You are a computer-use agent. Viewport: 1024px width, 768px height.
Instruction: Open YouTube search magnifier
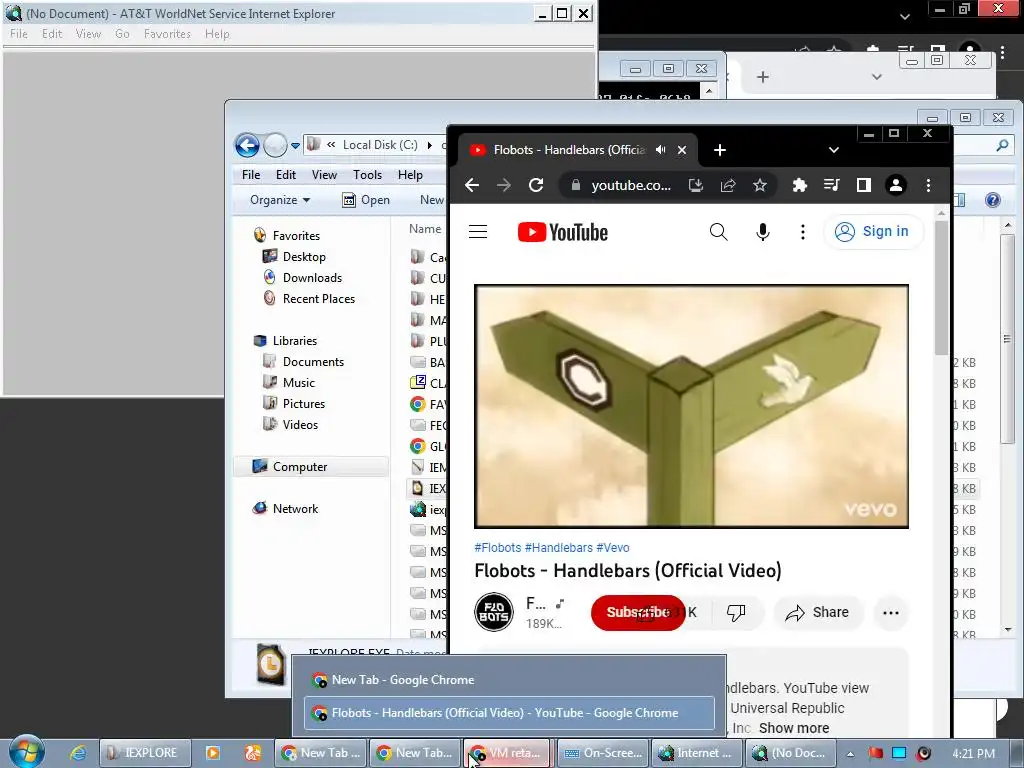coord(718,232)
